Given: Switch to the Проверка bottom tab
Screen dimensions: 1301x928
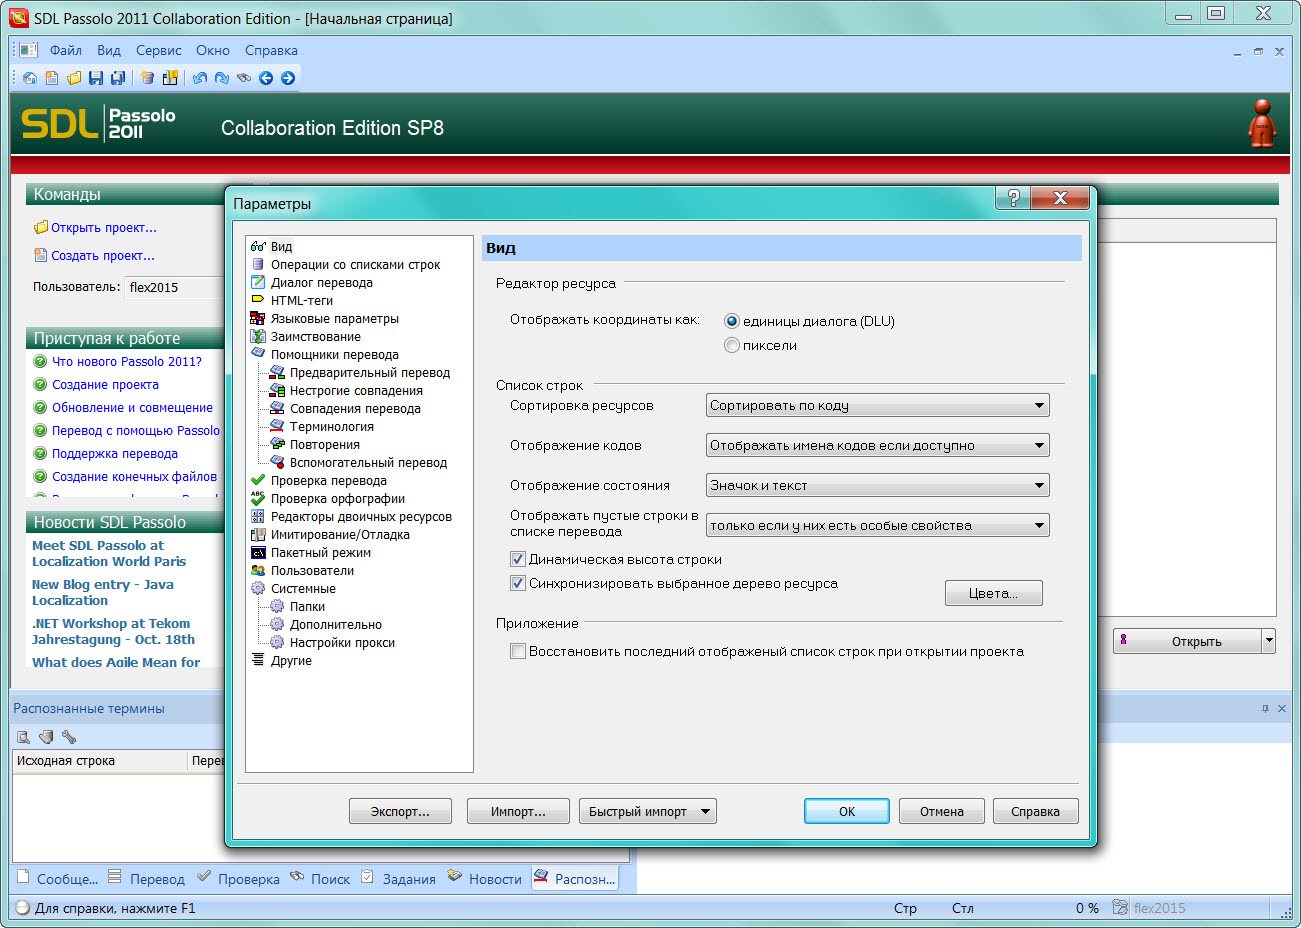Looking at the screenshot, I should click(239, 878).
